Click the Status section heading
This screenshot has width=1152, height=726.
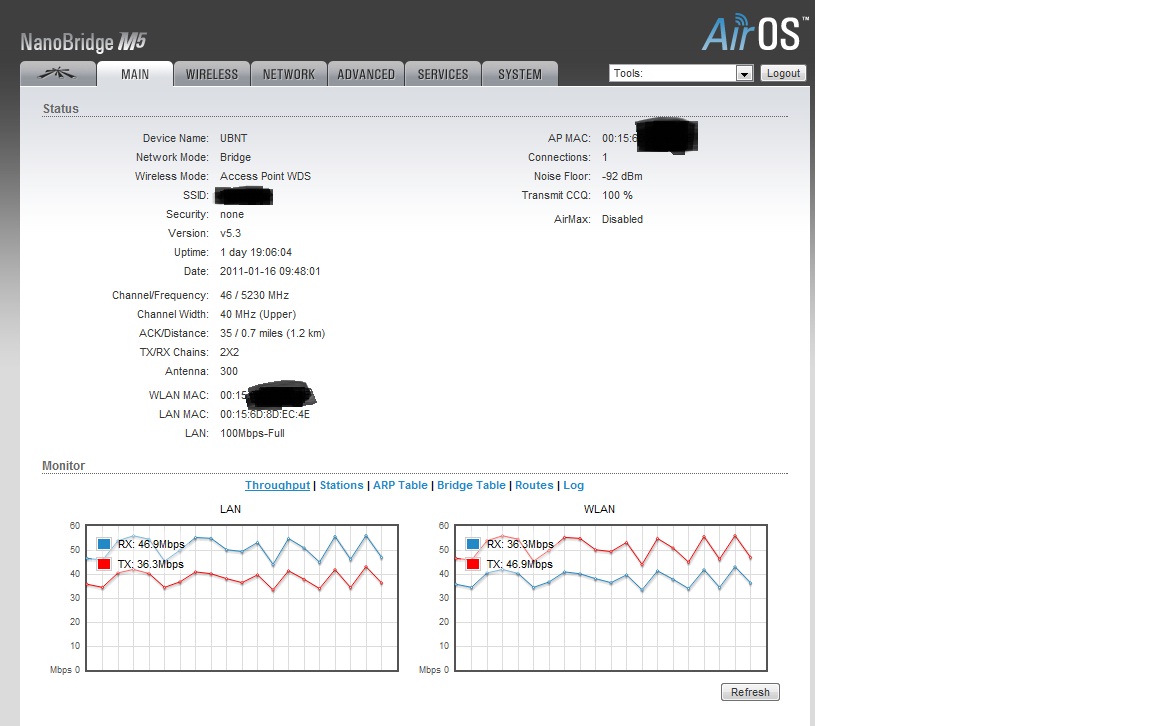(x=60, y=109)
